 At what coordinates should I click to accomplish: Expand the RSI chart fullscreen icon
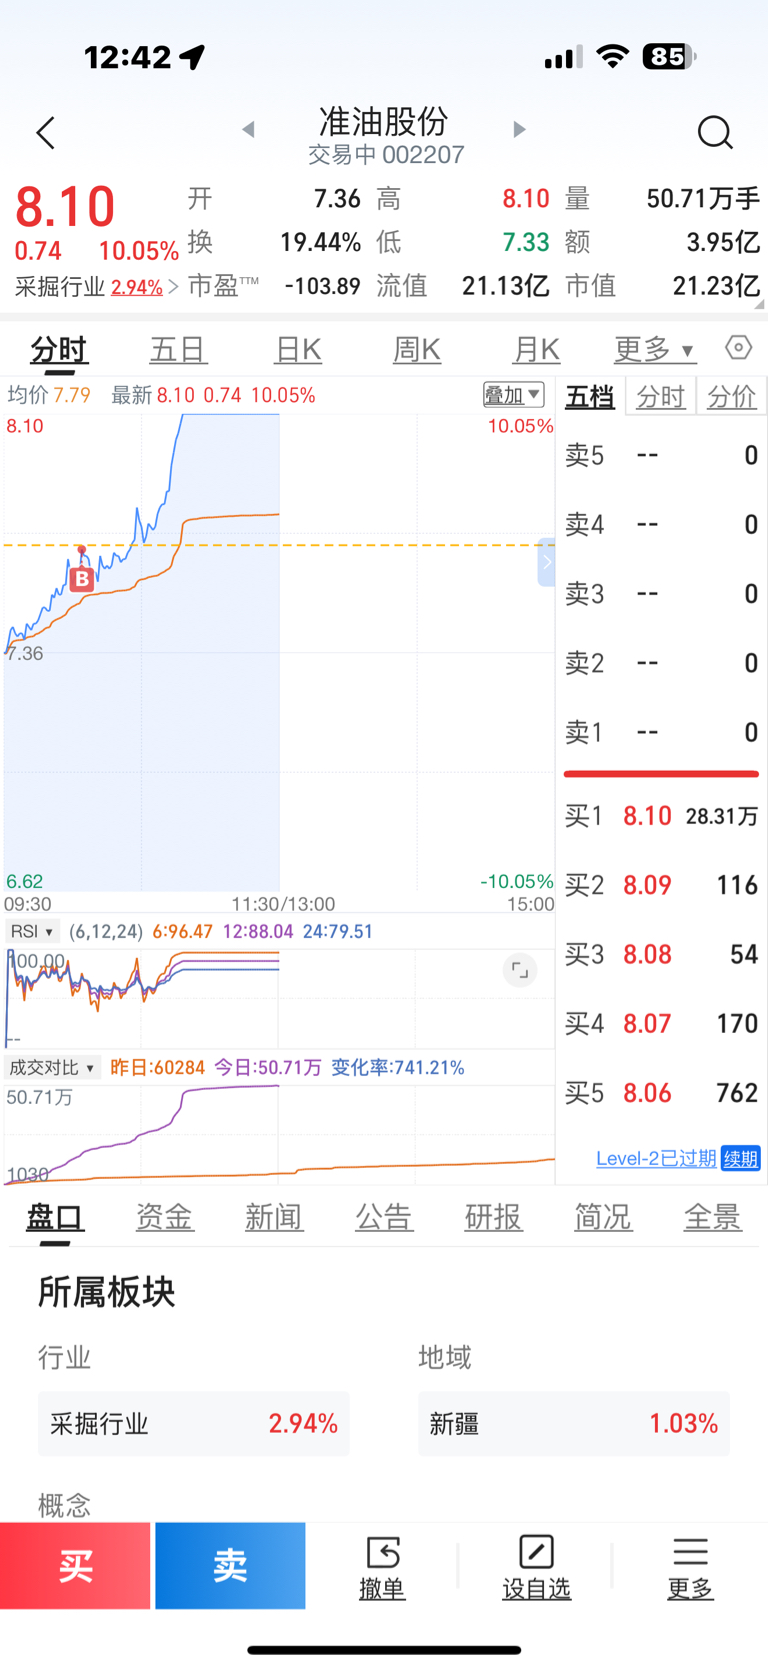(x=519, y=970)
